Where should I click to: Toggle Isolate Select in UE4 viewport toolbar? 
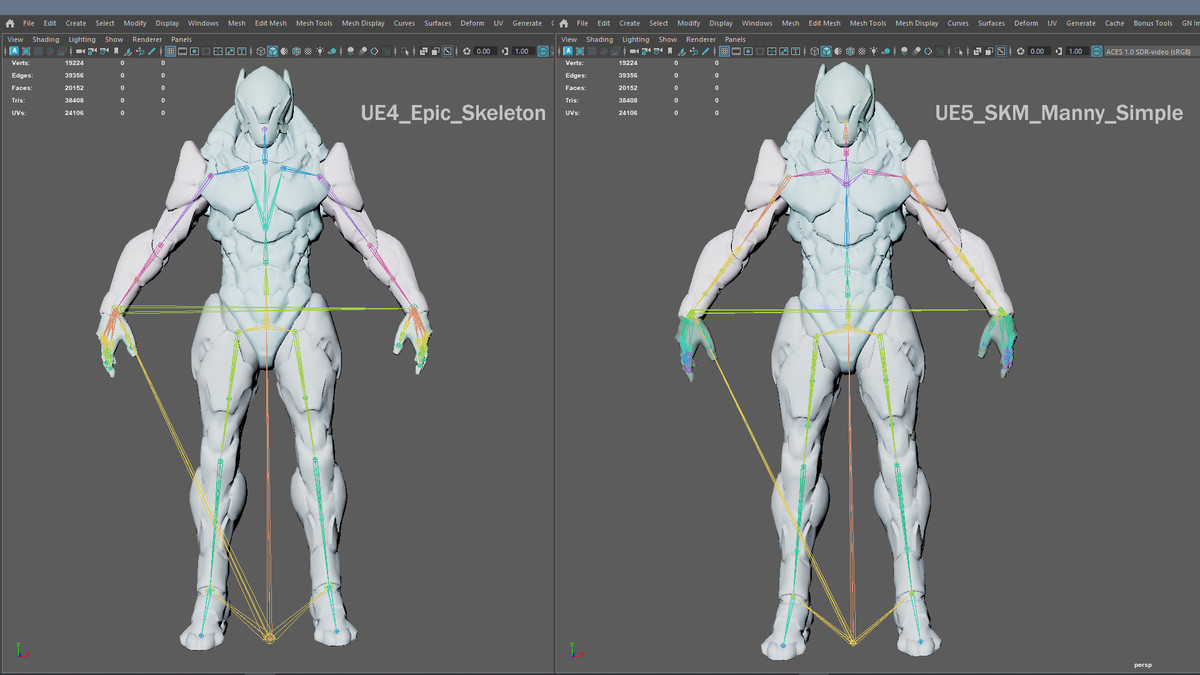pos(404,51)
